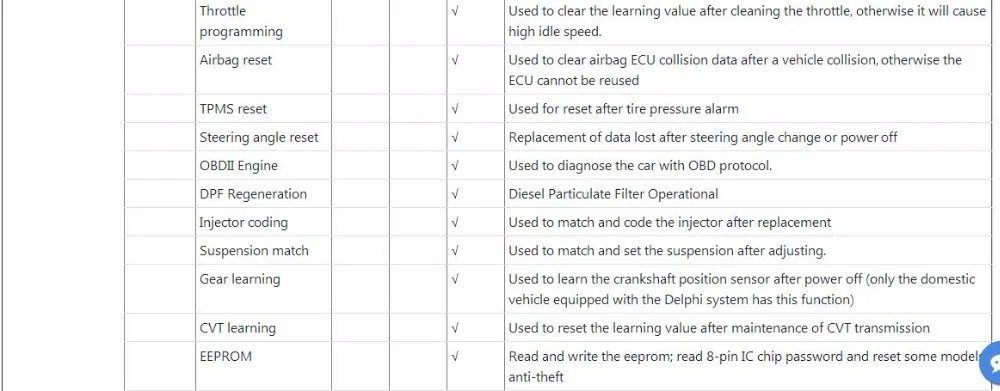Image resolution: width=1000 pixels, height=391 pixels.
Task: Click the checkmark in the EEPROM row
Action: click(x=455, y=357)
